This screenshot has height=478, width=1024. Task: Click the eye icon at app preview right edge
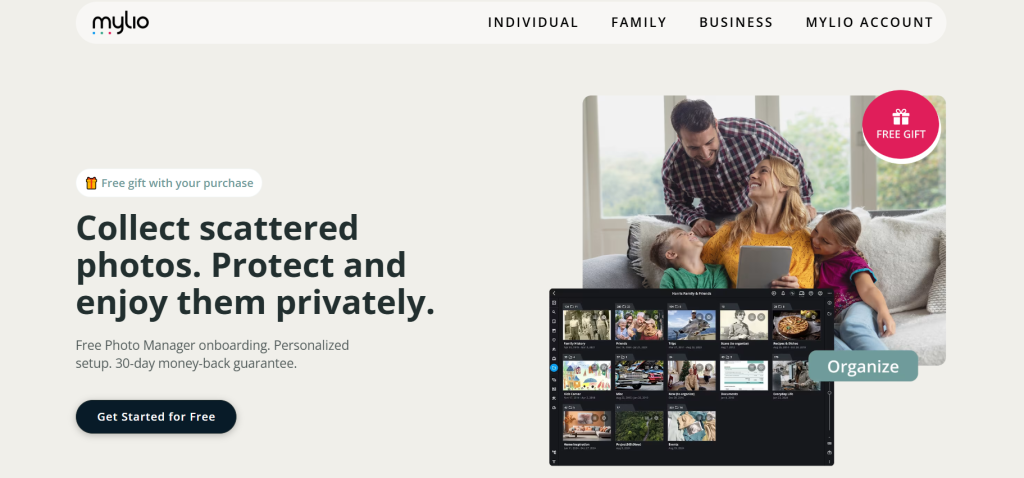(829, 303)
